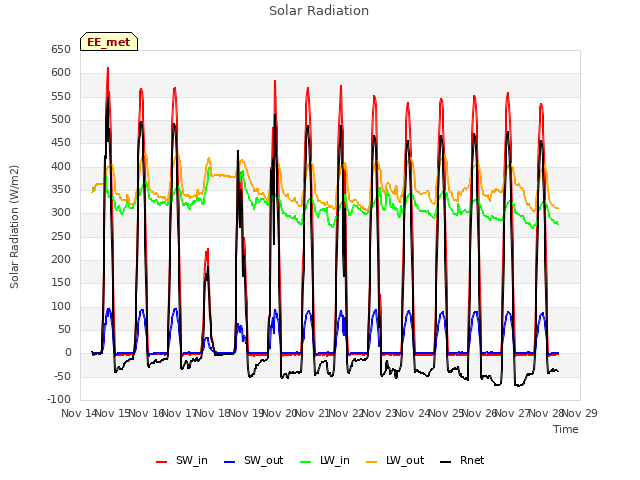The image size is (640, 480).
Task: Click the 550 y-axis tick label
Action: tap(61, 96)
